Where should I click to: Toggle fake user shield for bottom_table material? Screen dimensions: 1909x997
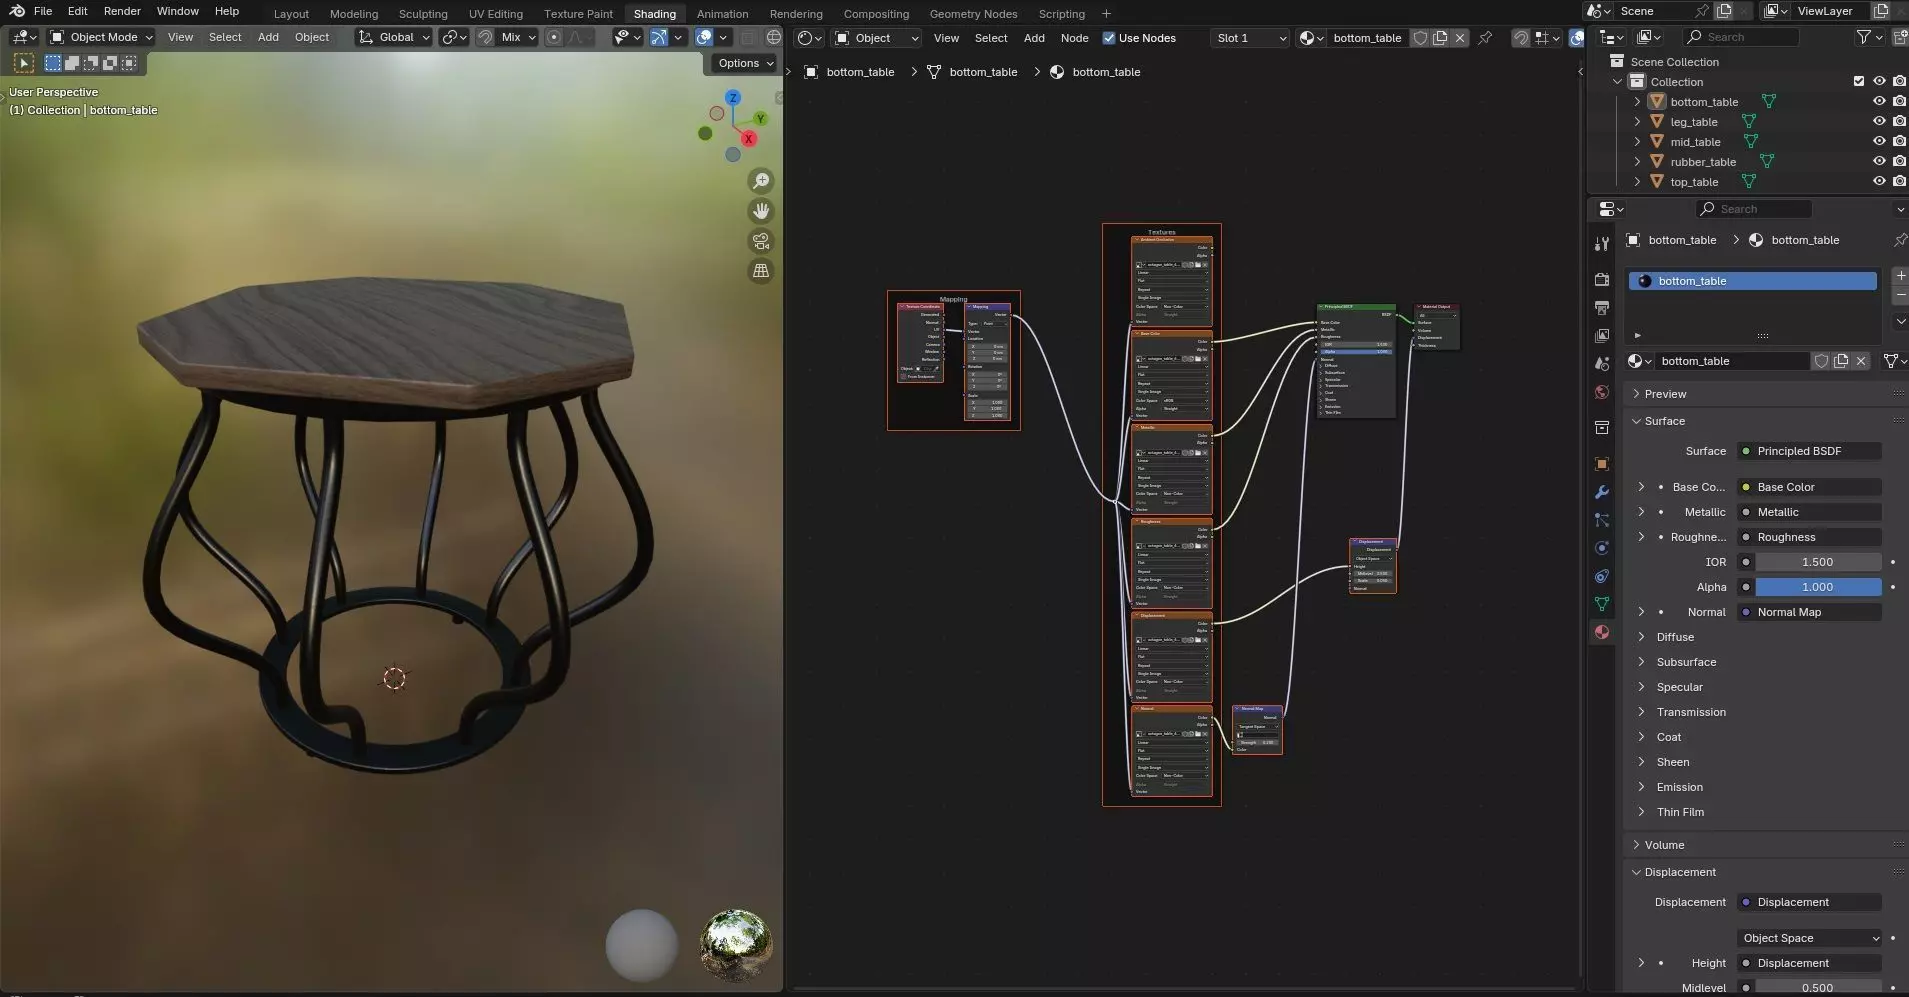click(x=1821, y=361)
